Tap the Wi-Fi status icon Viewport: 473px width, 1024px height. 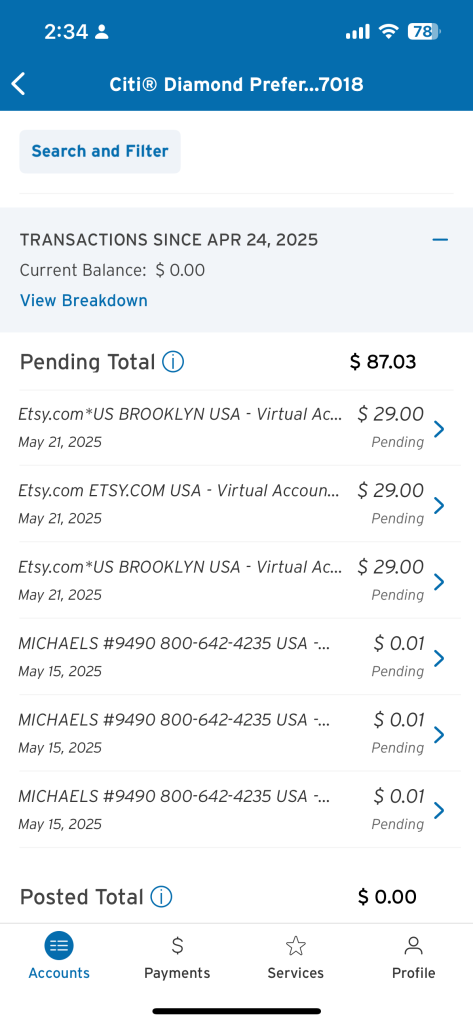(x=389, y=31)
